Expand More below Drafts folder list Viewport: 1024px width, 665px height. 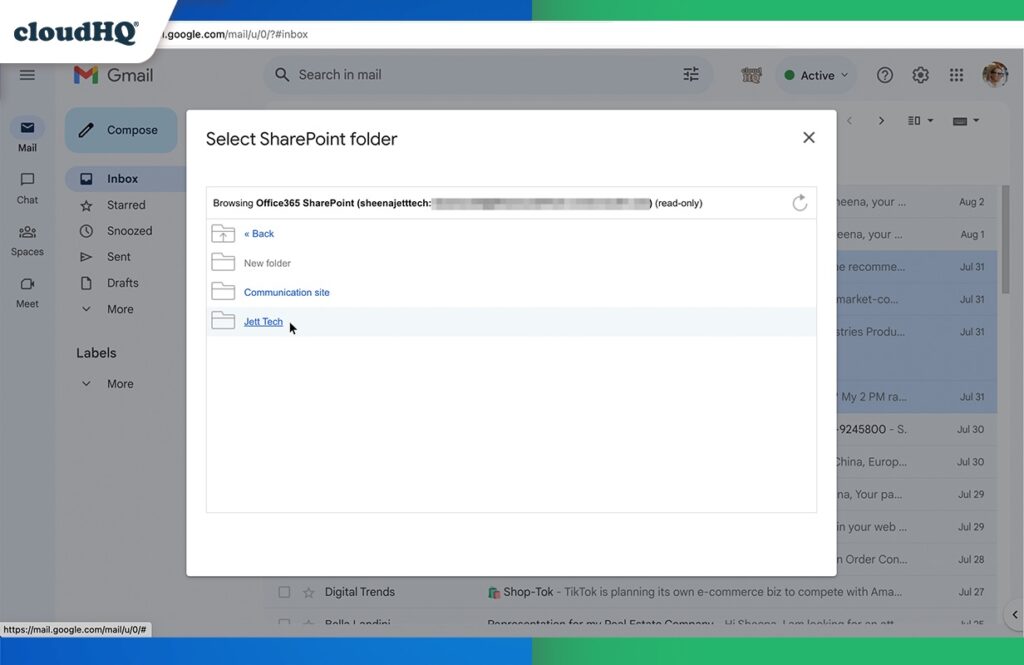pyautogui.click(x=120, y=309)
